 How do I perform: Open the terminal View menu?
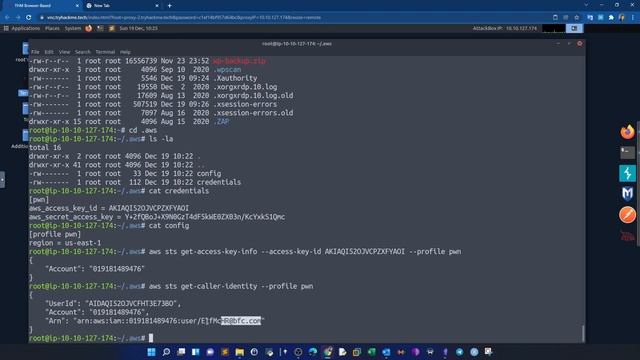(64, 52)
